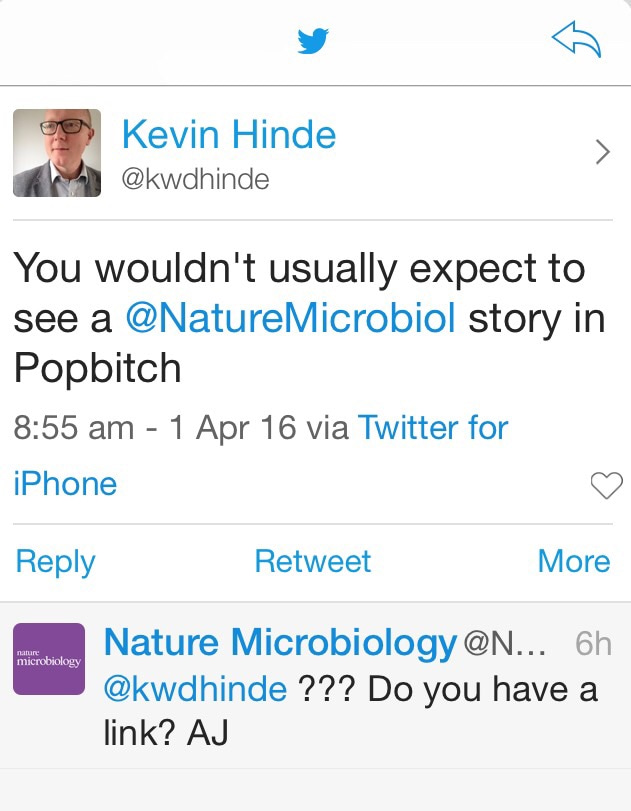Select the Kevin Hinde display name
Image resolution: width=631 pixels, height=811 pixels.
click(228, 134)
